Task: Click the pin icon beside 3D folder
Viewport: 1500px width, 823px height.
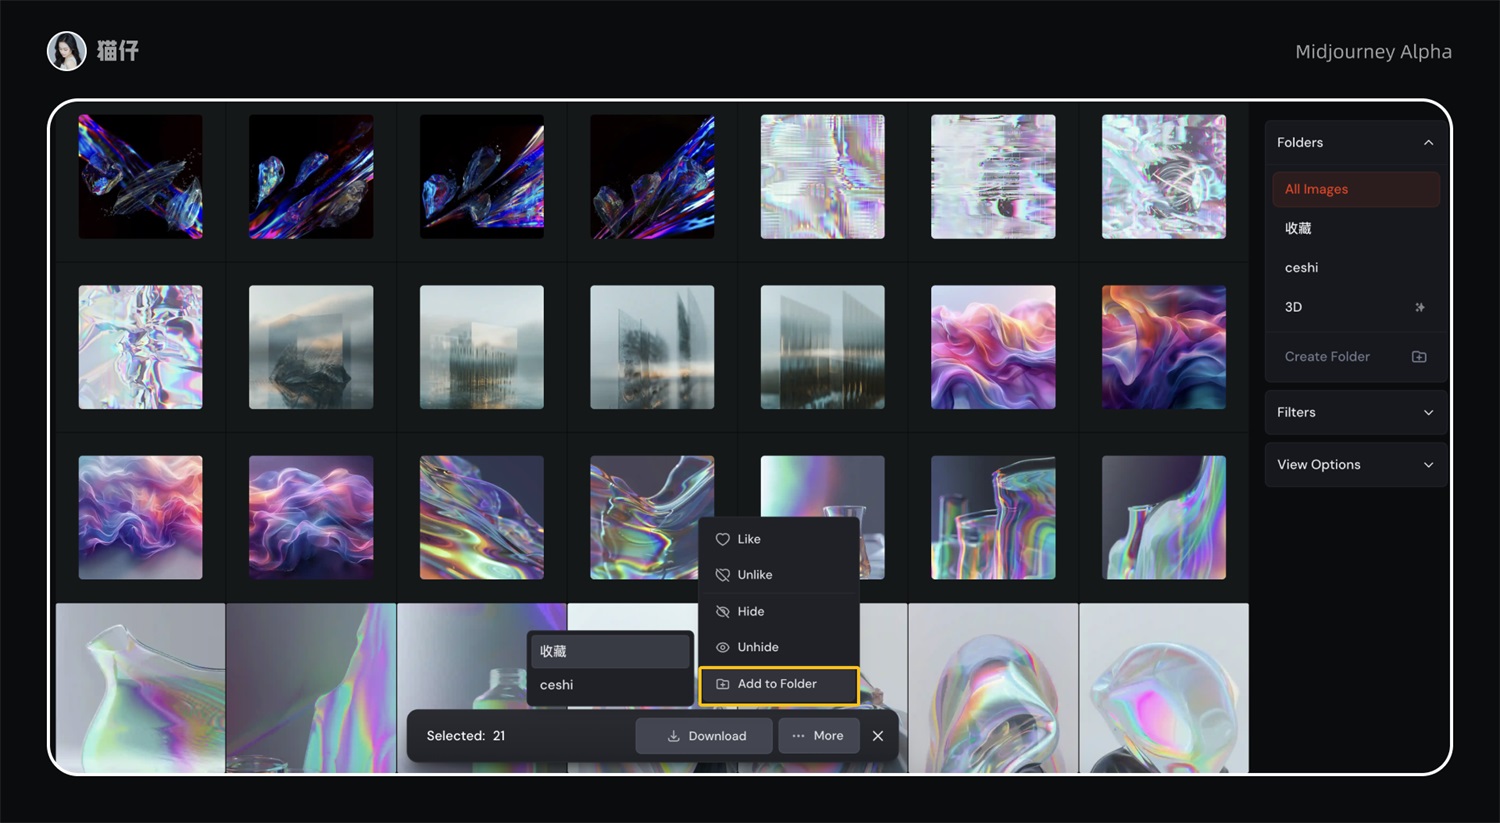Action: tap(1419, 307)
